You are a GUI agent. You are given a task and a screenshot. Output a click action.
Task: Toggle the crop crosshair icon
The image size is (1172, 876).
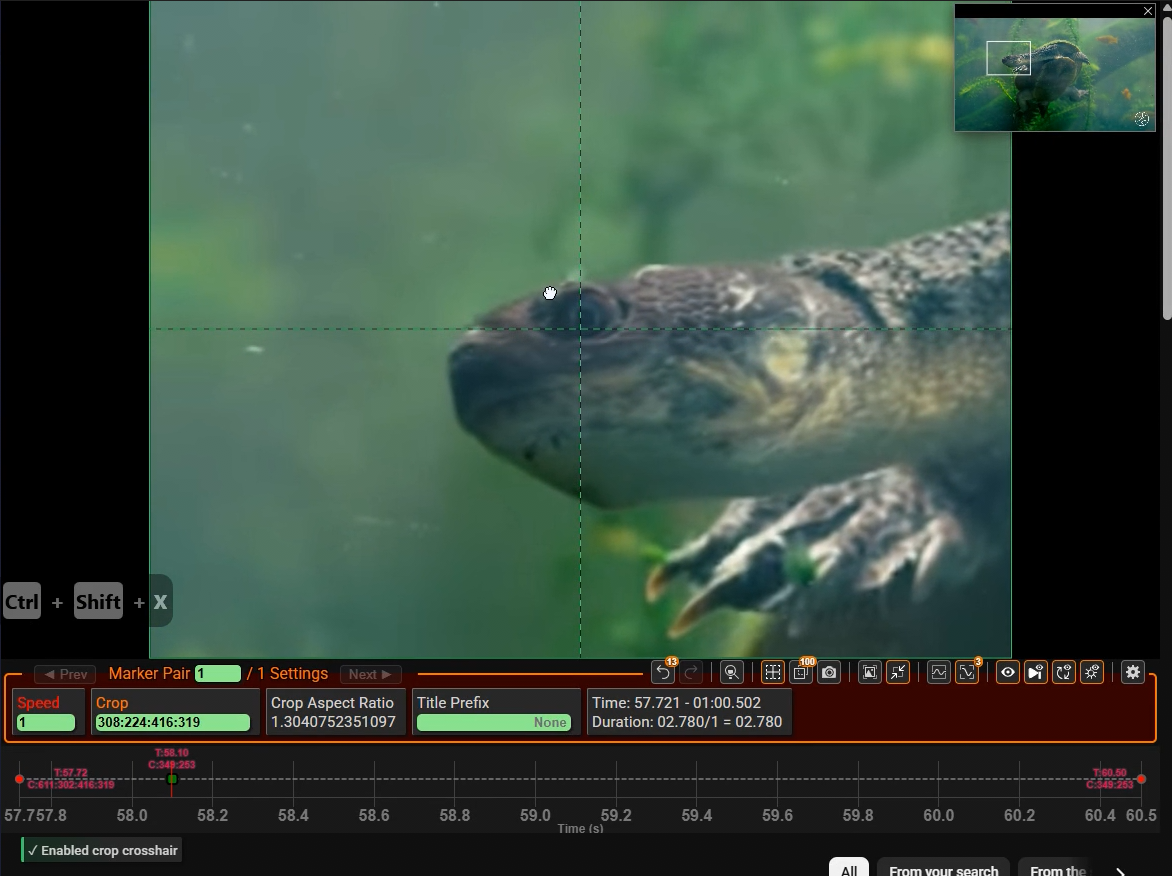(x=773, y=673)
